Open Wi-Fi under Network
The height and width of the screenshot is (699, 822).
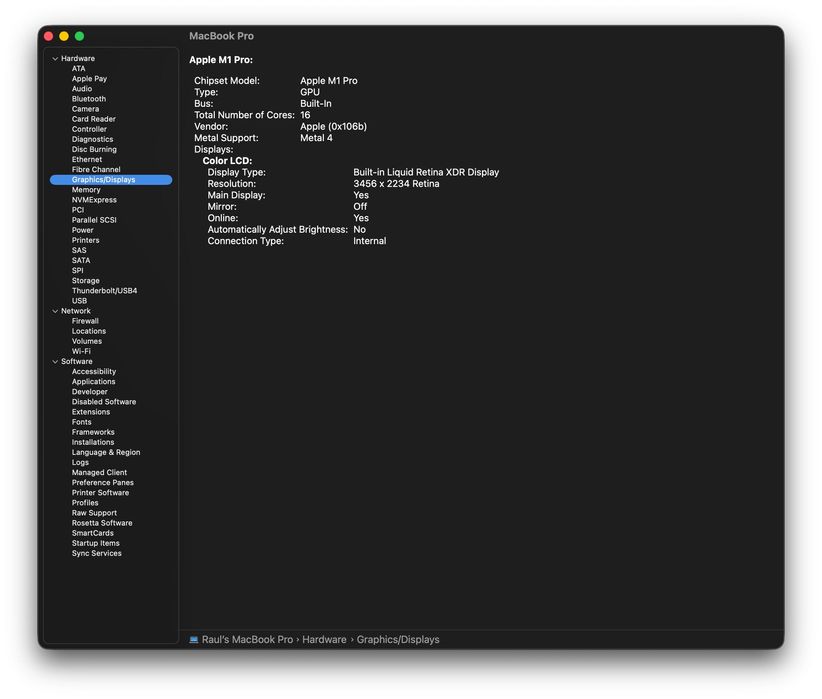[81, 351]
